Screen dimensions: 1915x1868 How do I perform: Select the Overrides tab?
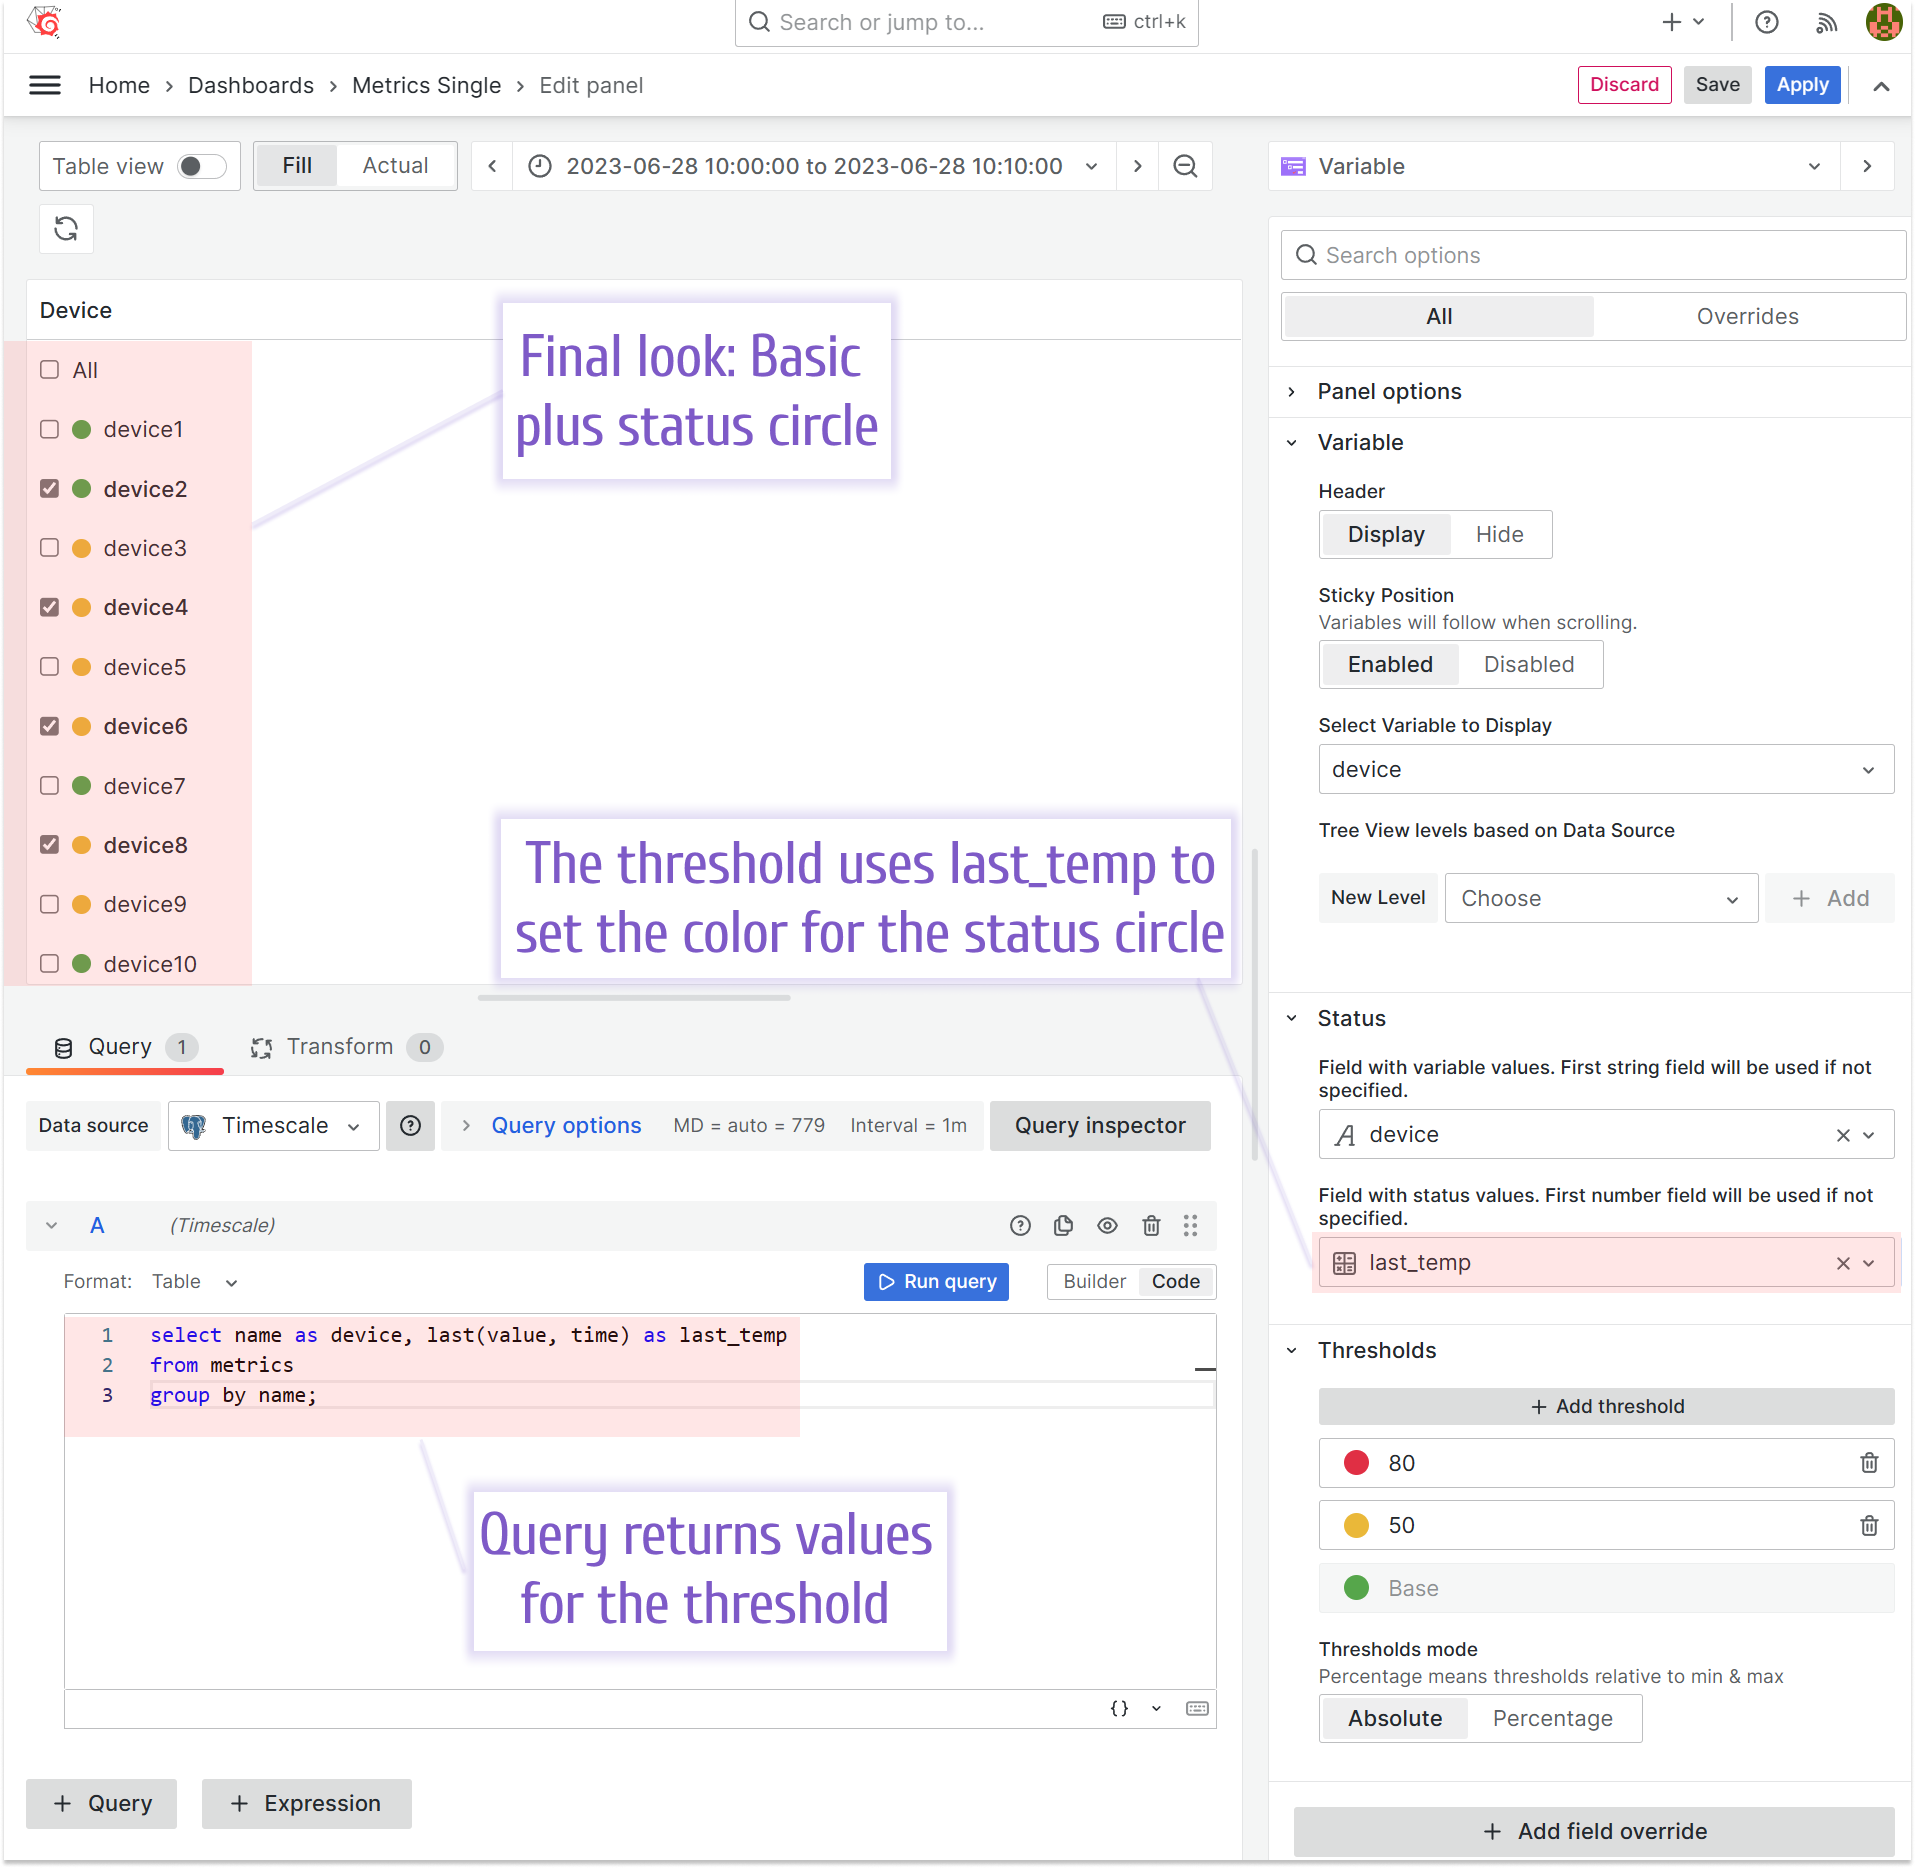1747,316
